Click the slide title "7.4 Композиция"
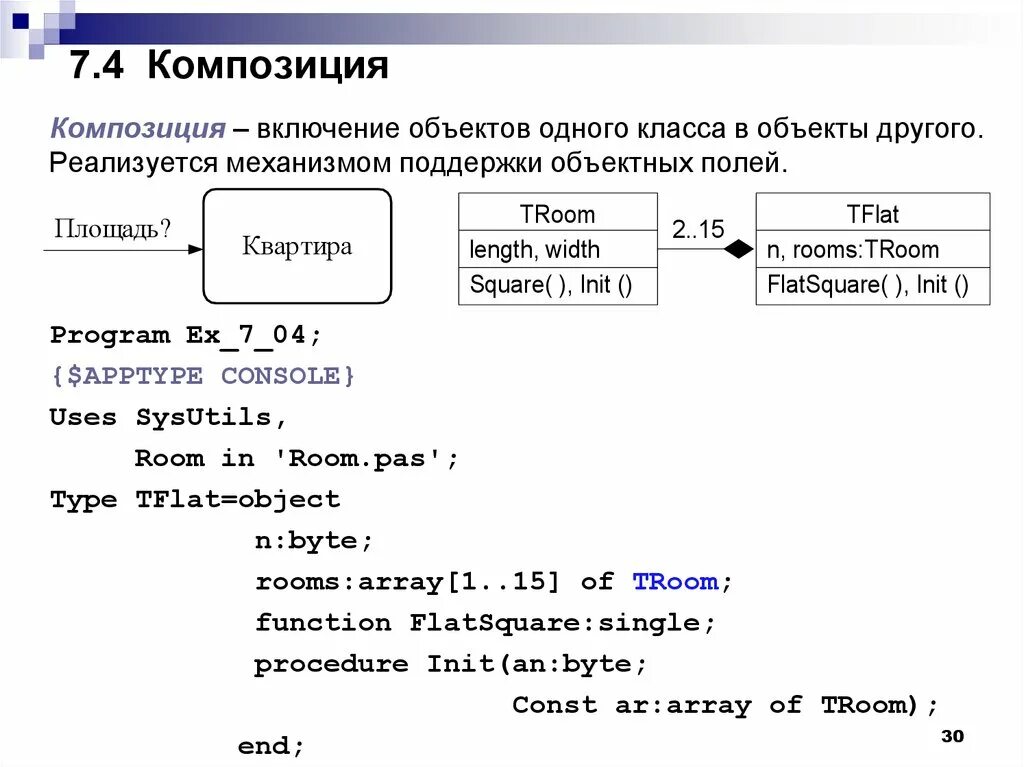Screen dimensions: 1024x767 pyautogui.click(x=229, y=65)
